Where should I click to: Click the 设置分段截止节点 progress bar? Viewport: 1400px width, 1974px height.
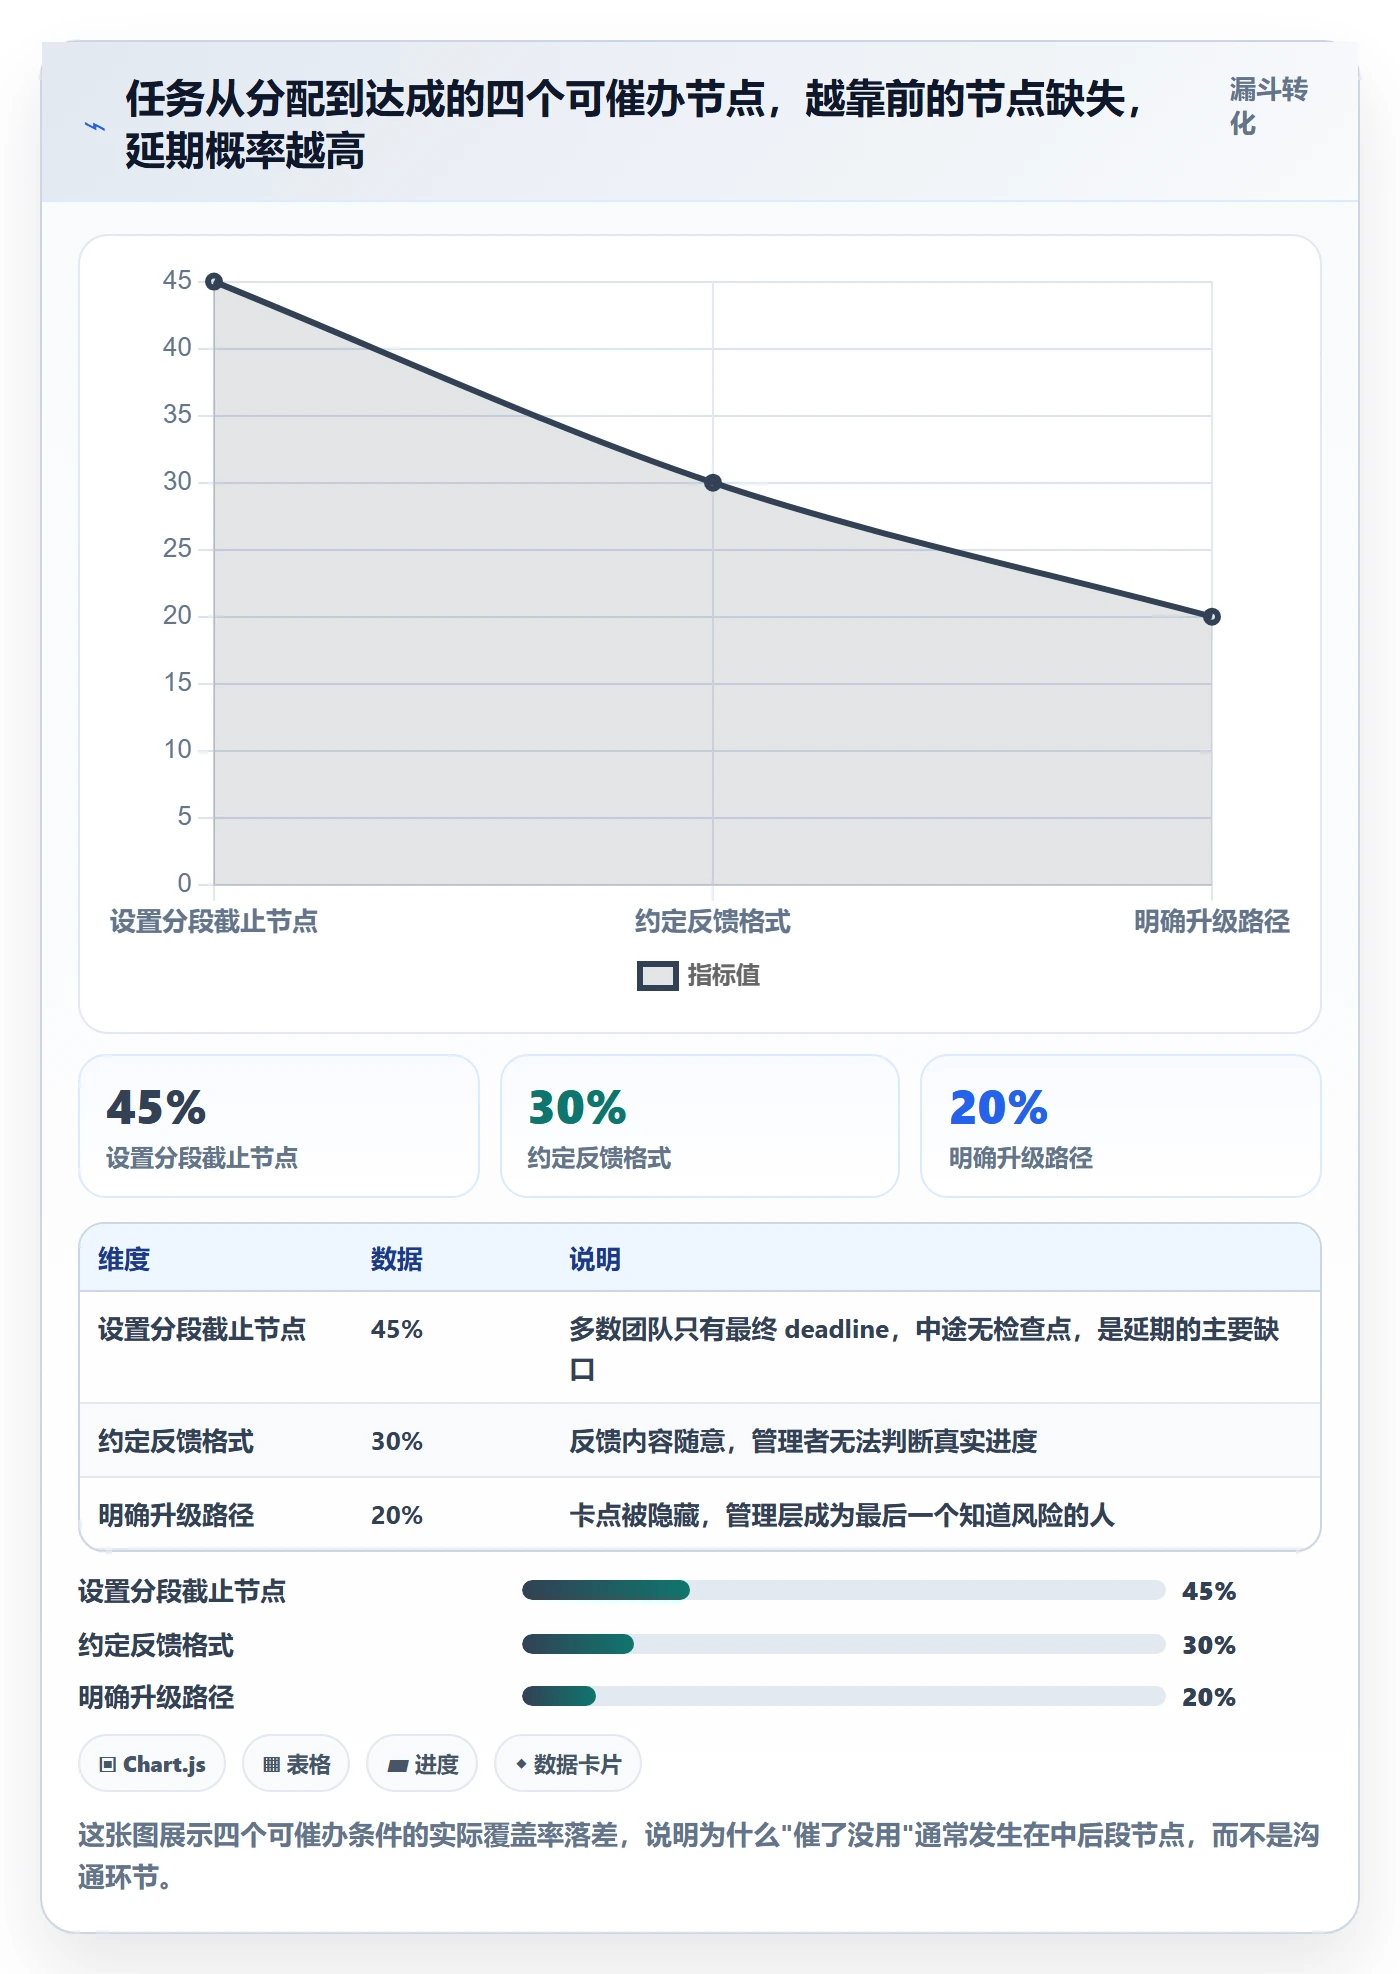coord(843,1590)
